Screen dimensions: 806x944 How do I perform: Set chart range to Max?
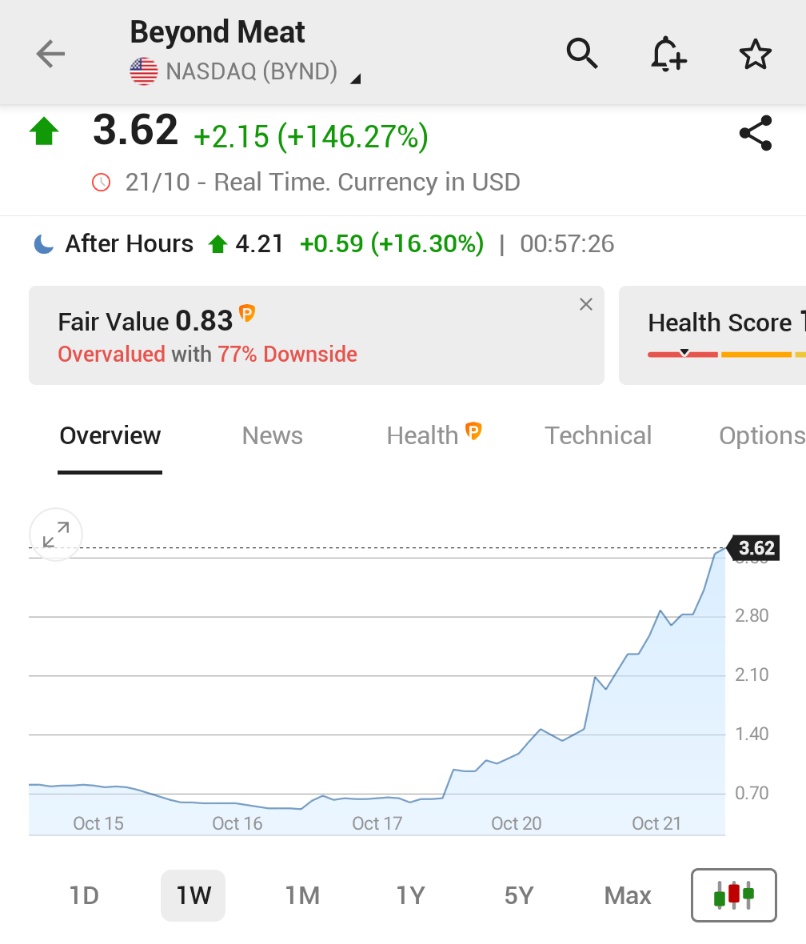tap(628, 895)
